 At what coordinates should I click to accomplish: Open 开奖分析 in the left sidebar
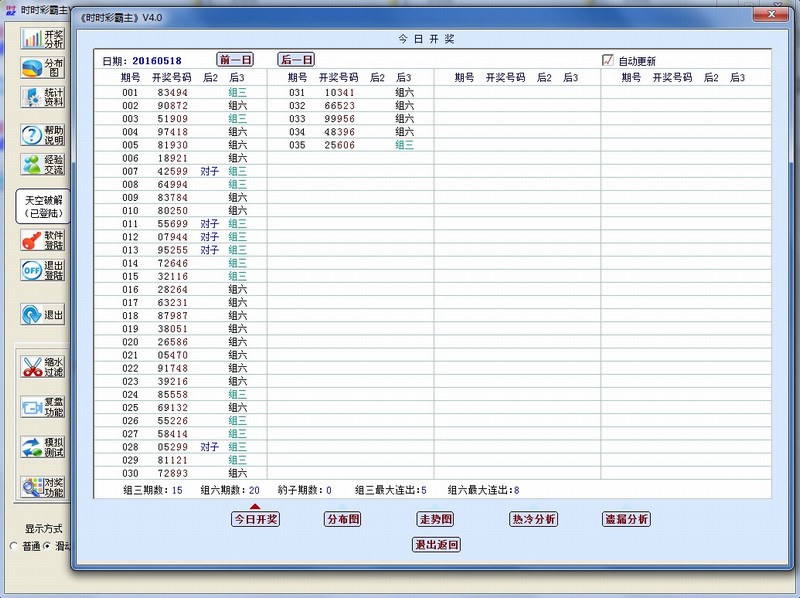(33, 39)
